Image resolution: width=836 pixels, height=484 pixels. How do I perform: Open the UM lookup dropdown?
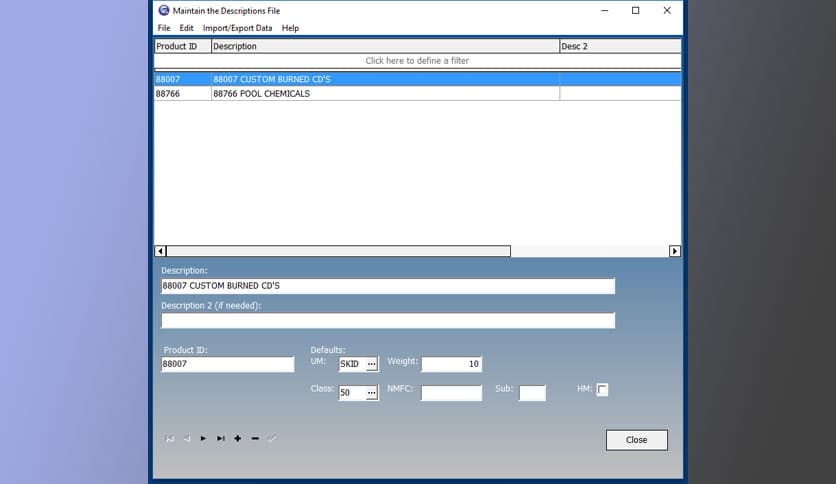[372, 364]
